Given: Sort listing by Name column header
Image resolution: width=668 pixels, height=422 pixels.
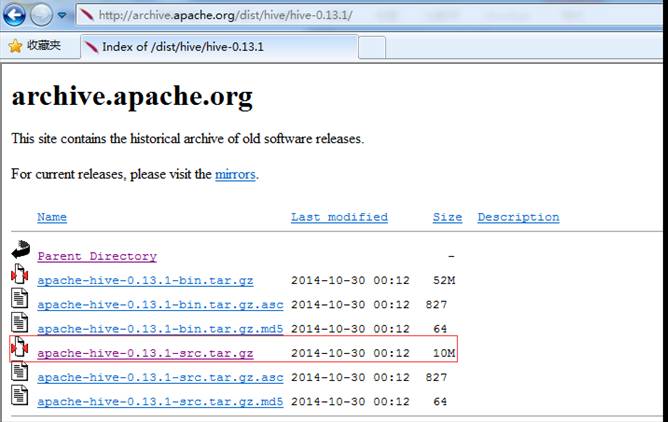Looking at the screenshot, I should pyautogui.click(x=52, y=217).
